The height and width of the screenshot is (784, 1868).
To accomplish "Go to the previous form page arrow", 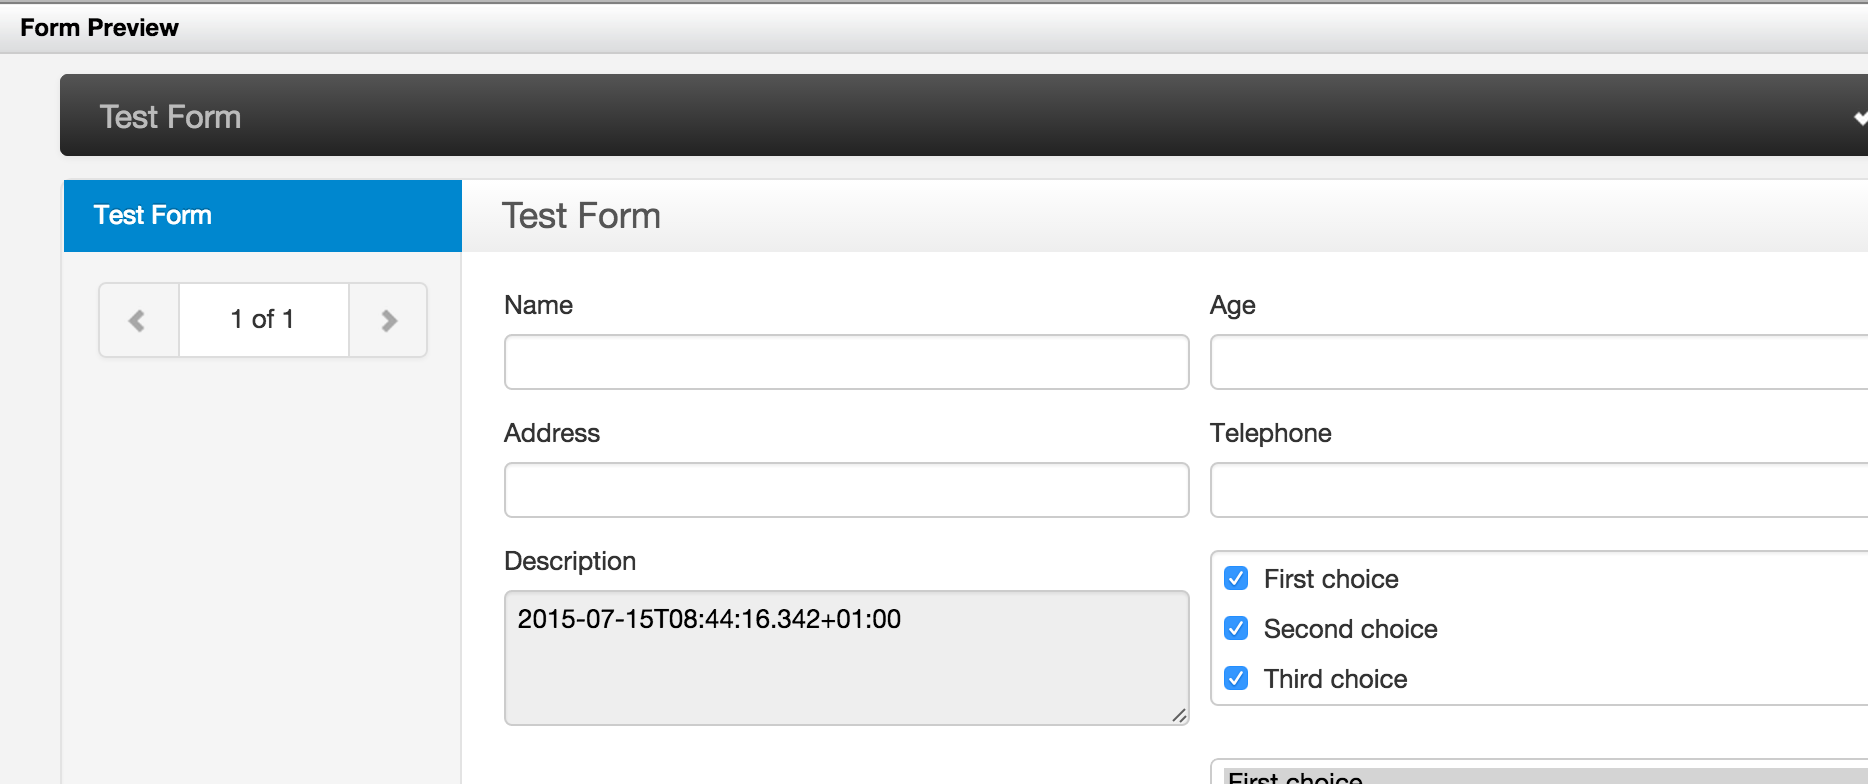I will (138, 320).
